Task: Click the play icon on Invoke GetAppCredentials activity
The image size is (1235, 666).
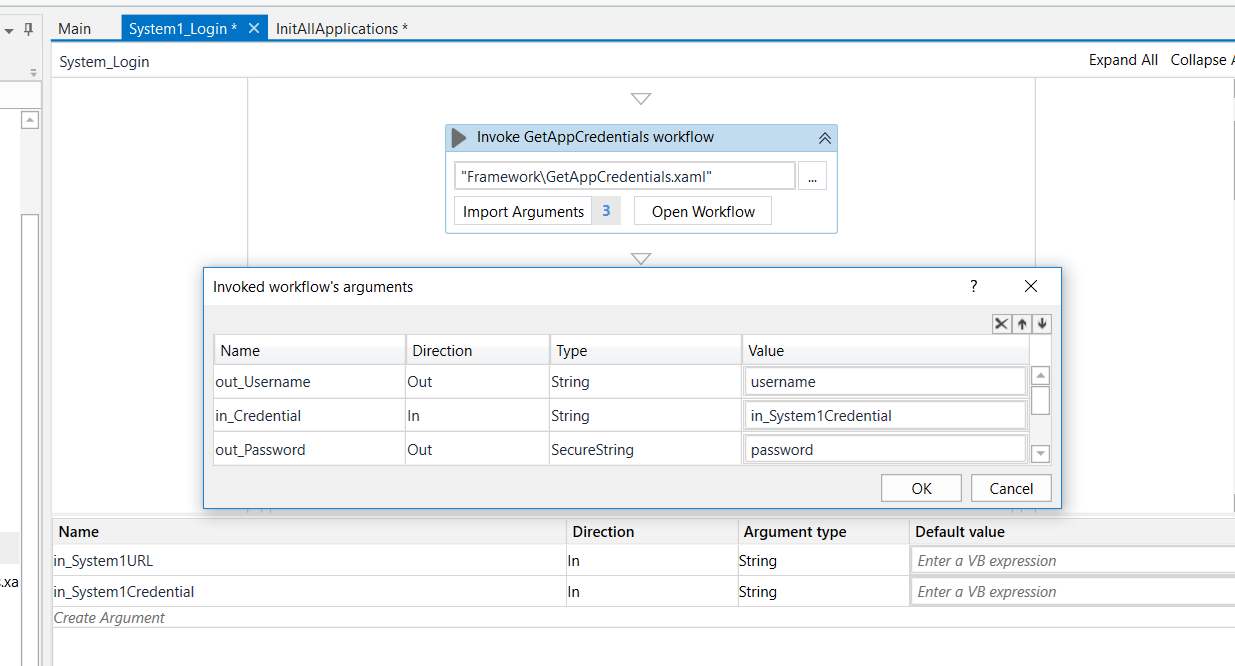Action: [459, 138]
